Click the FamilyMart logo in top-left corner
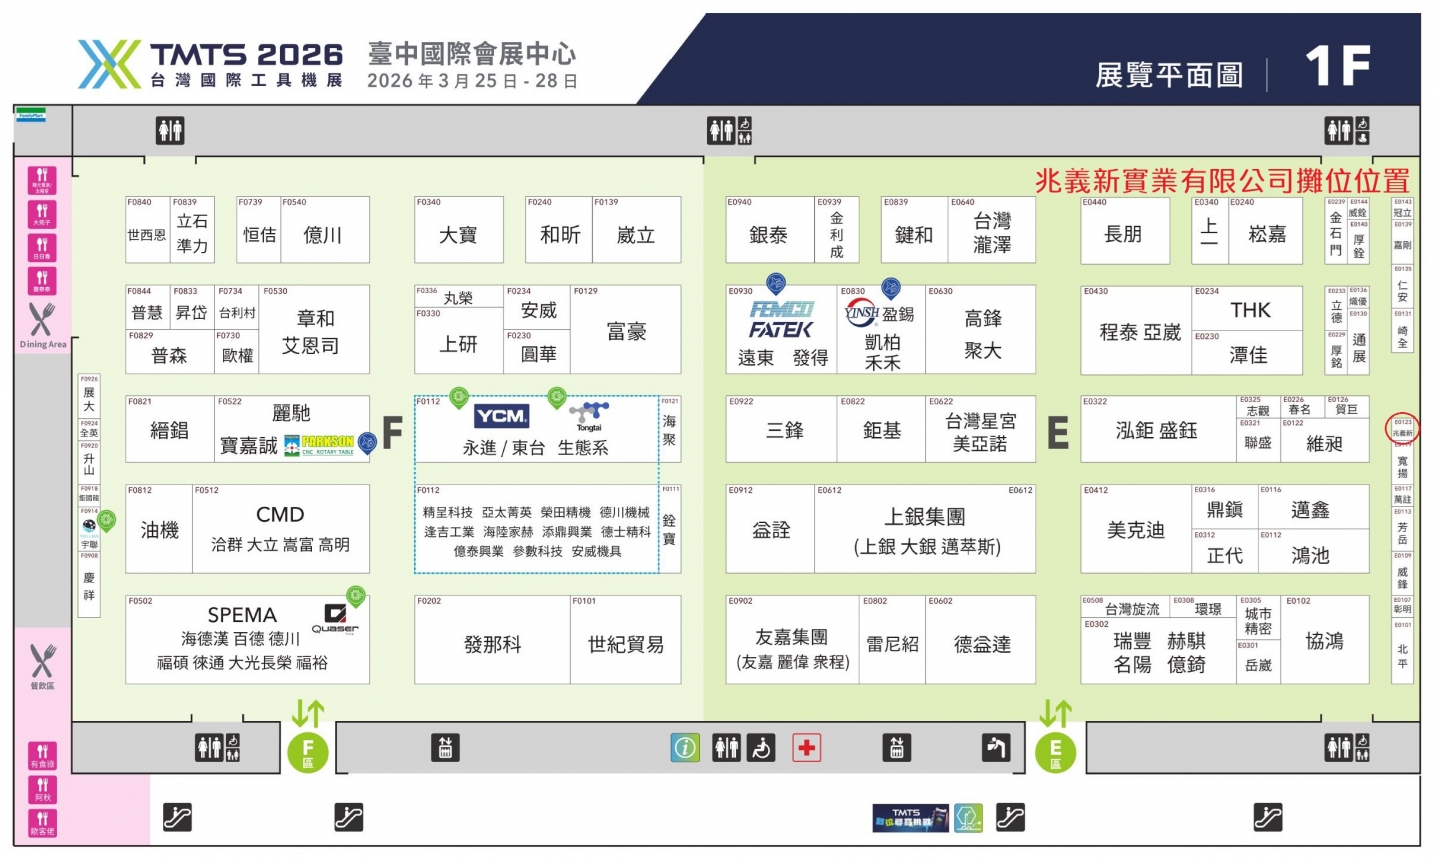This screenshot has height=858, width=1440. click(x=30, y=116)
